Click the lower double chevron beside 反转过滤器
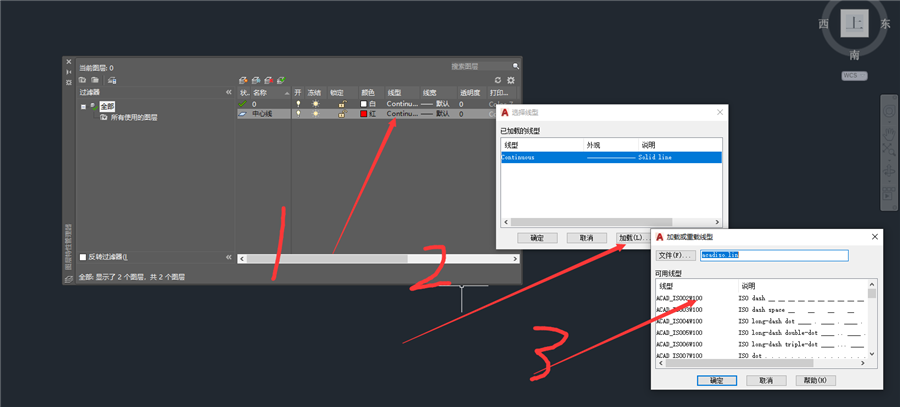 (228, 257)
